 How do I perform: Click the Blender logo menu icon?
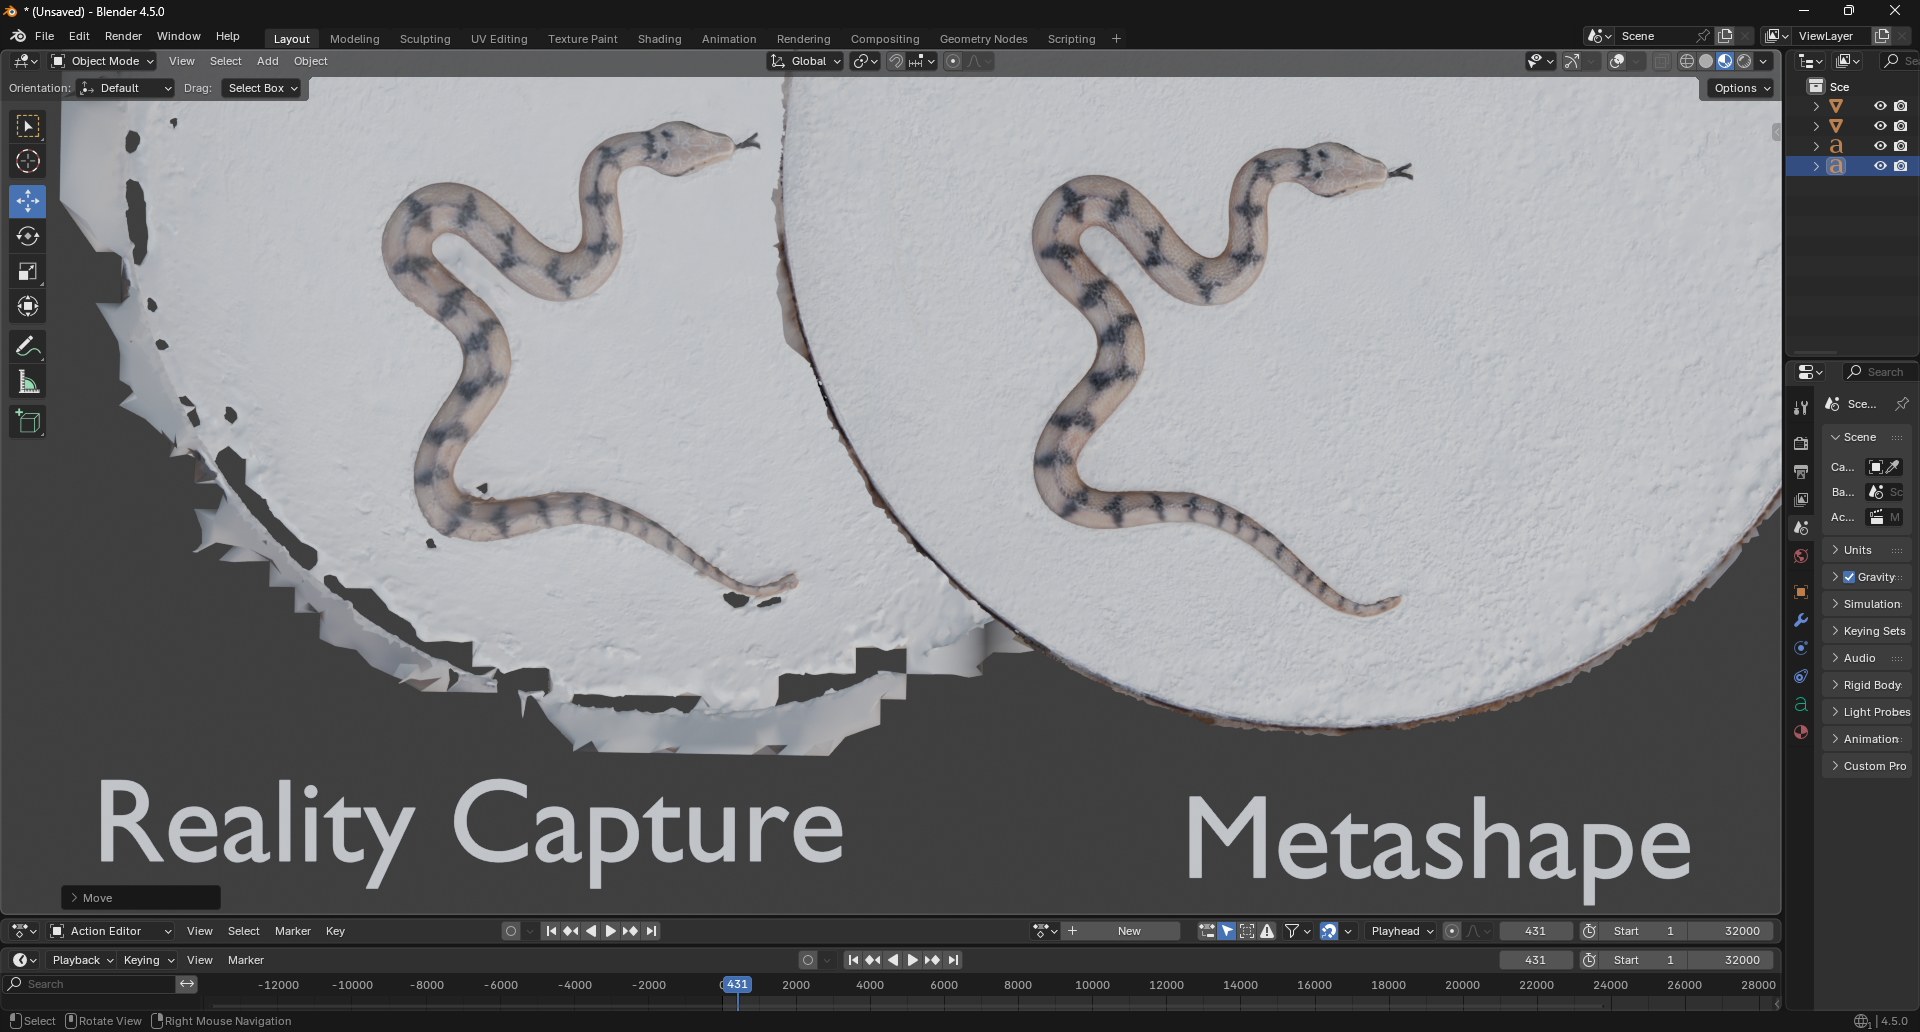click(18, 36)
